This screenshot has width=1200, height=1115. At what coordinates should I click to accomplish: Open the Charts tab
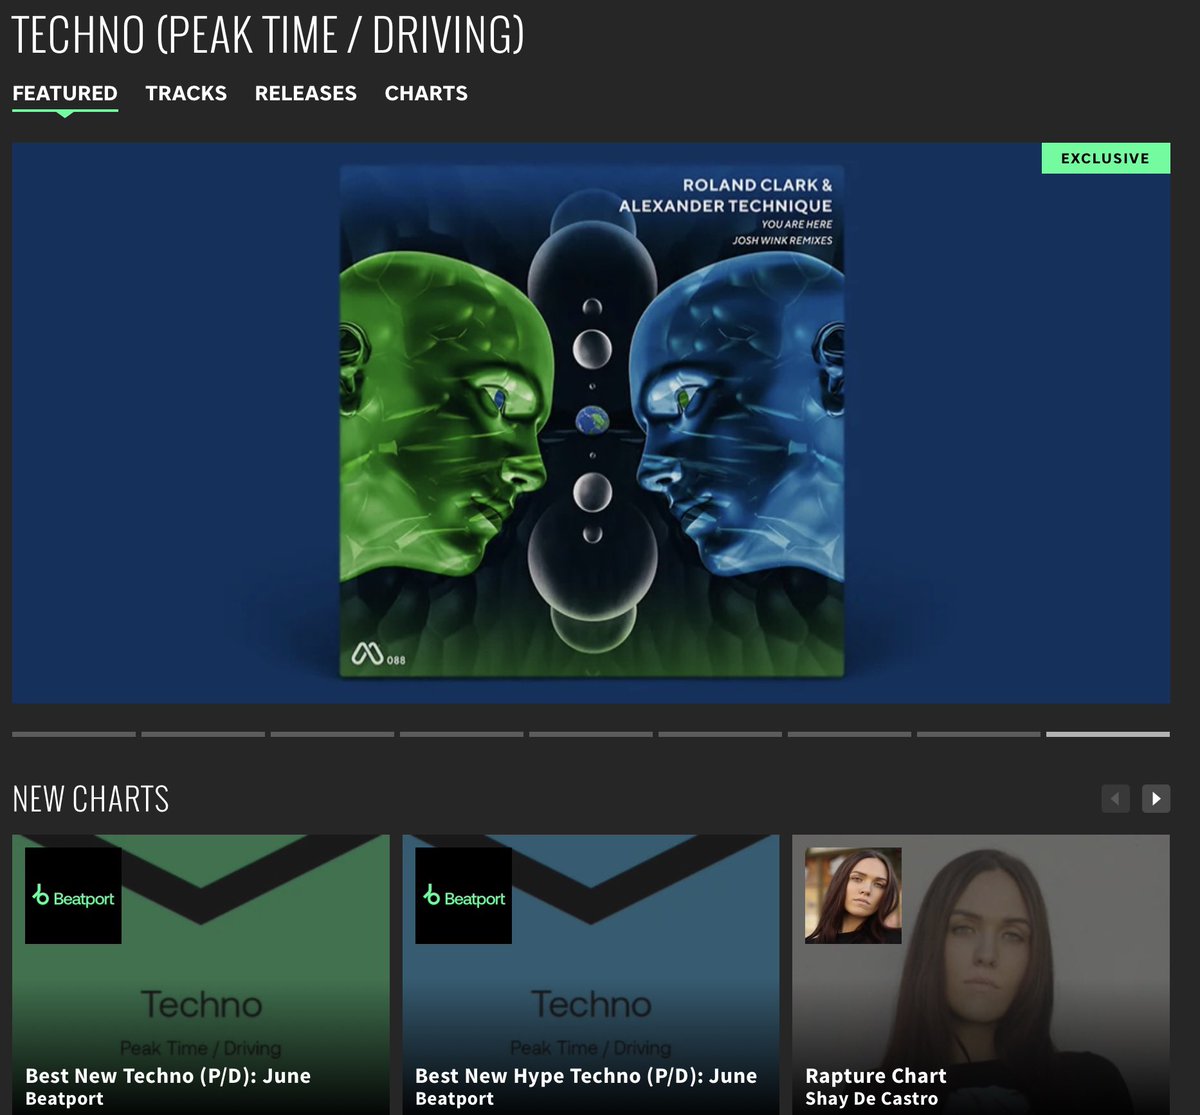pos(426,93)
